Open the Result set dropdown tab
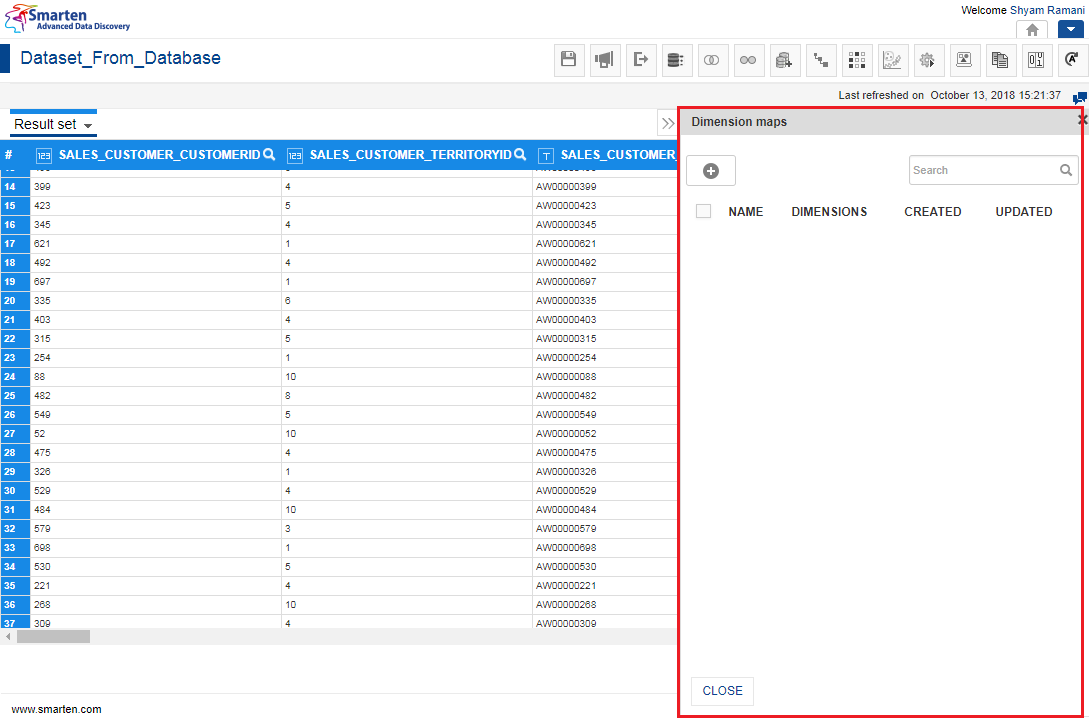The width and height of the screenshot is (1089, 720). tap(53, 124)
